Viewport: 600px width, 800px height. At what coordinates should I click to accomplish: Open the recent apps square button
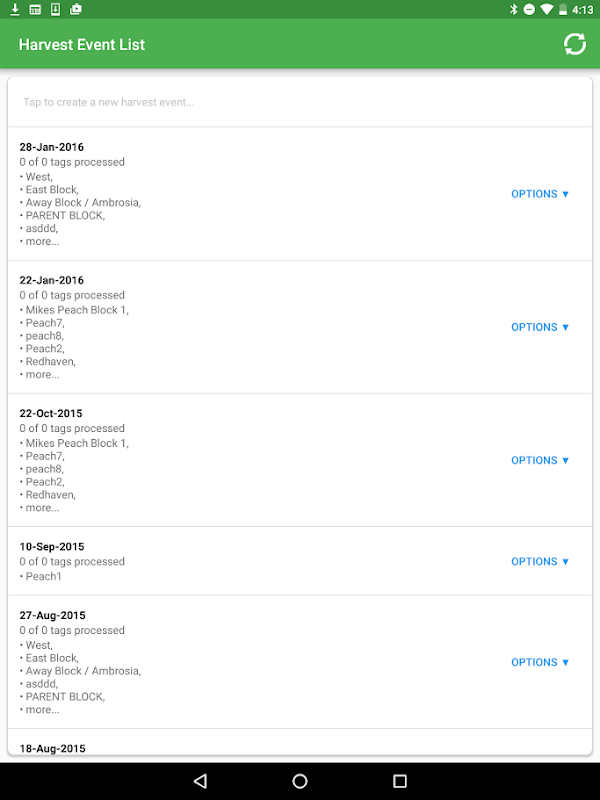[x=400, y=781]
